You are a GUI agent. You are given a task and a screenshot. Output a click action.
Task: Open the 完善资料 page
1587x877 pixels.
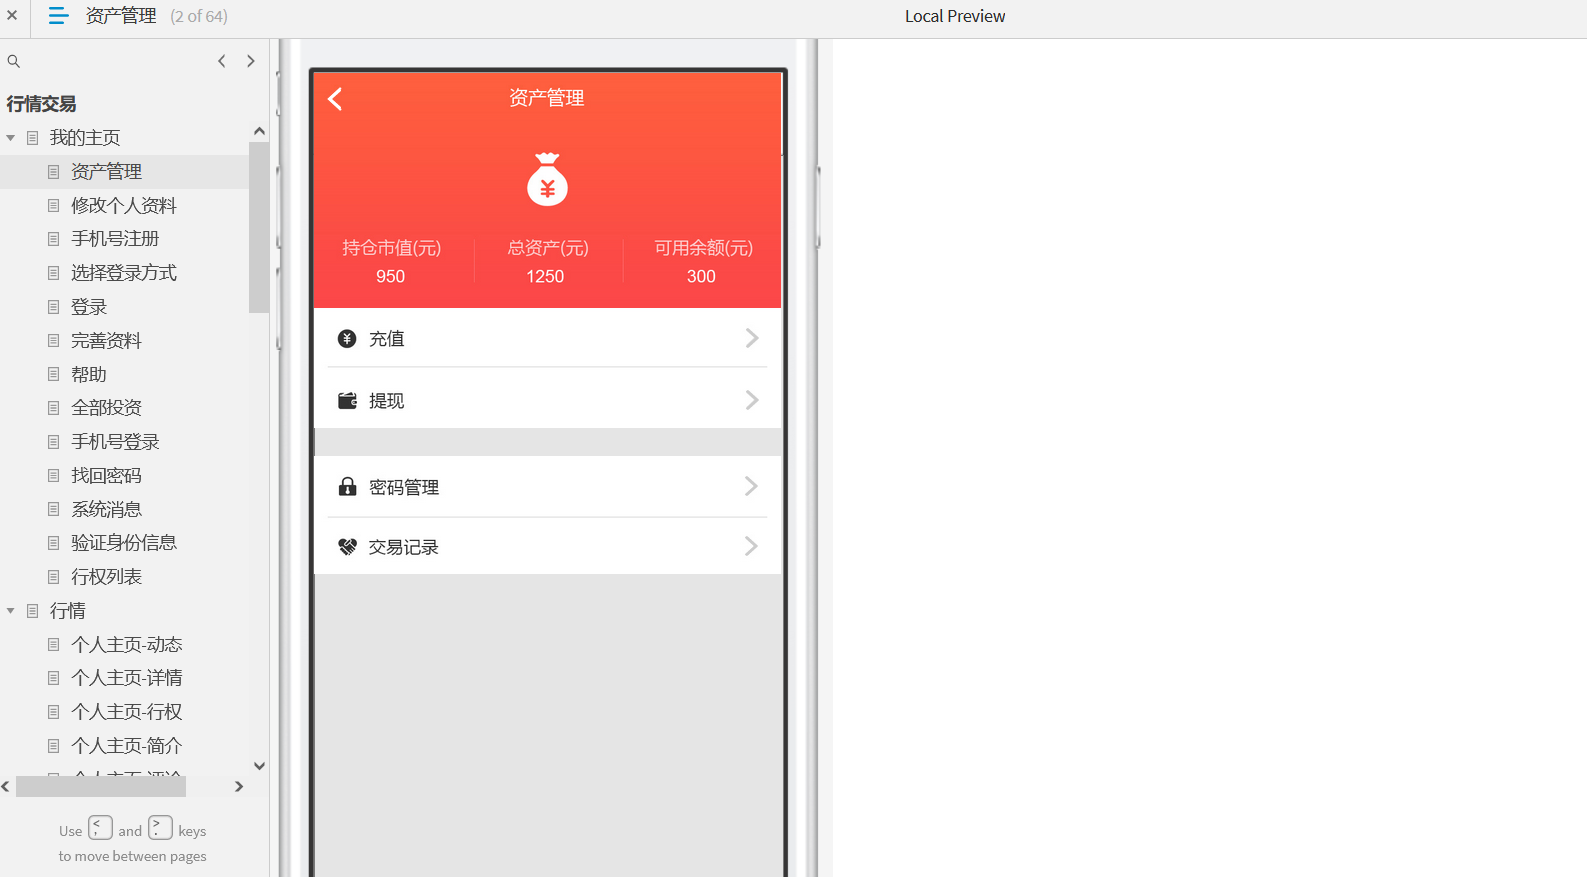coord(106,341)
